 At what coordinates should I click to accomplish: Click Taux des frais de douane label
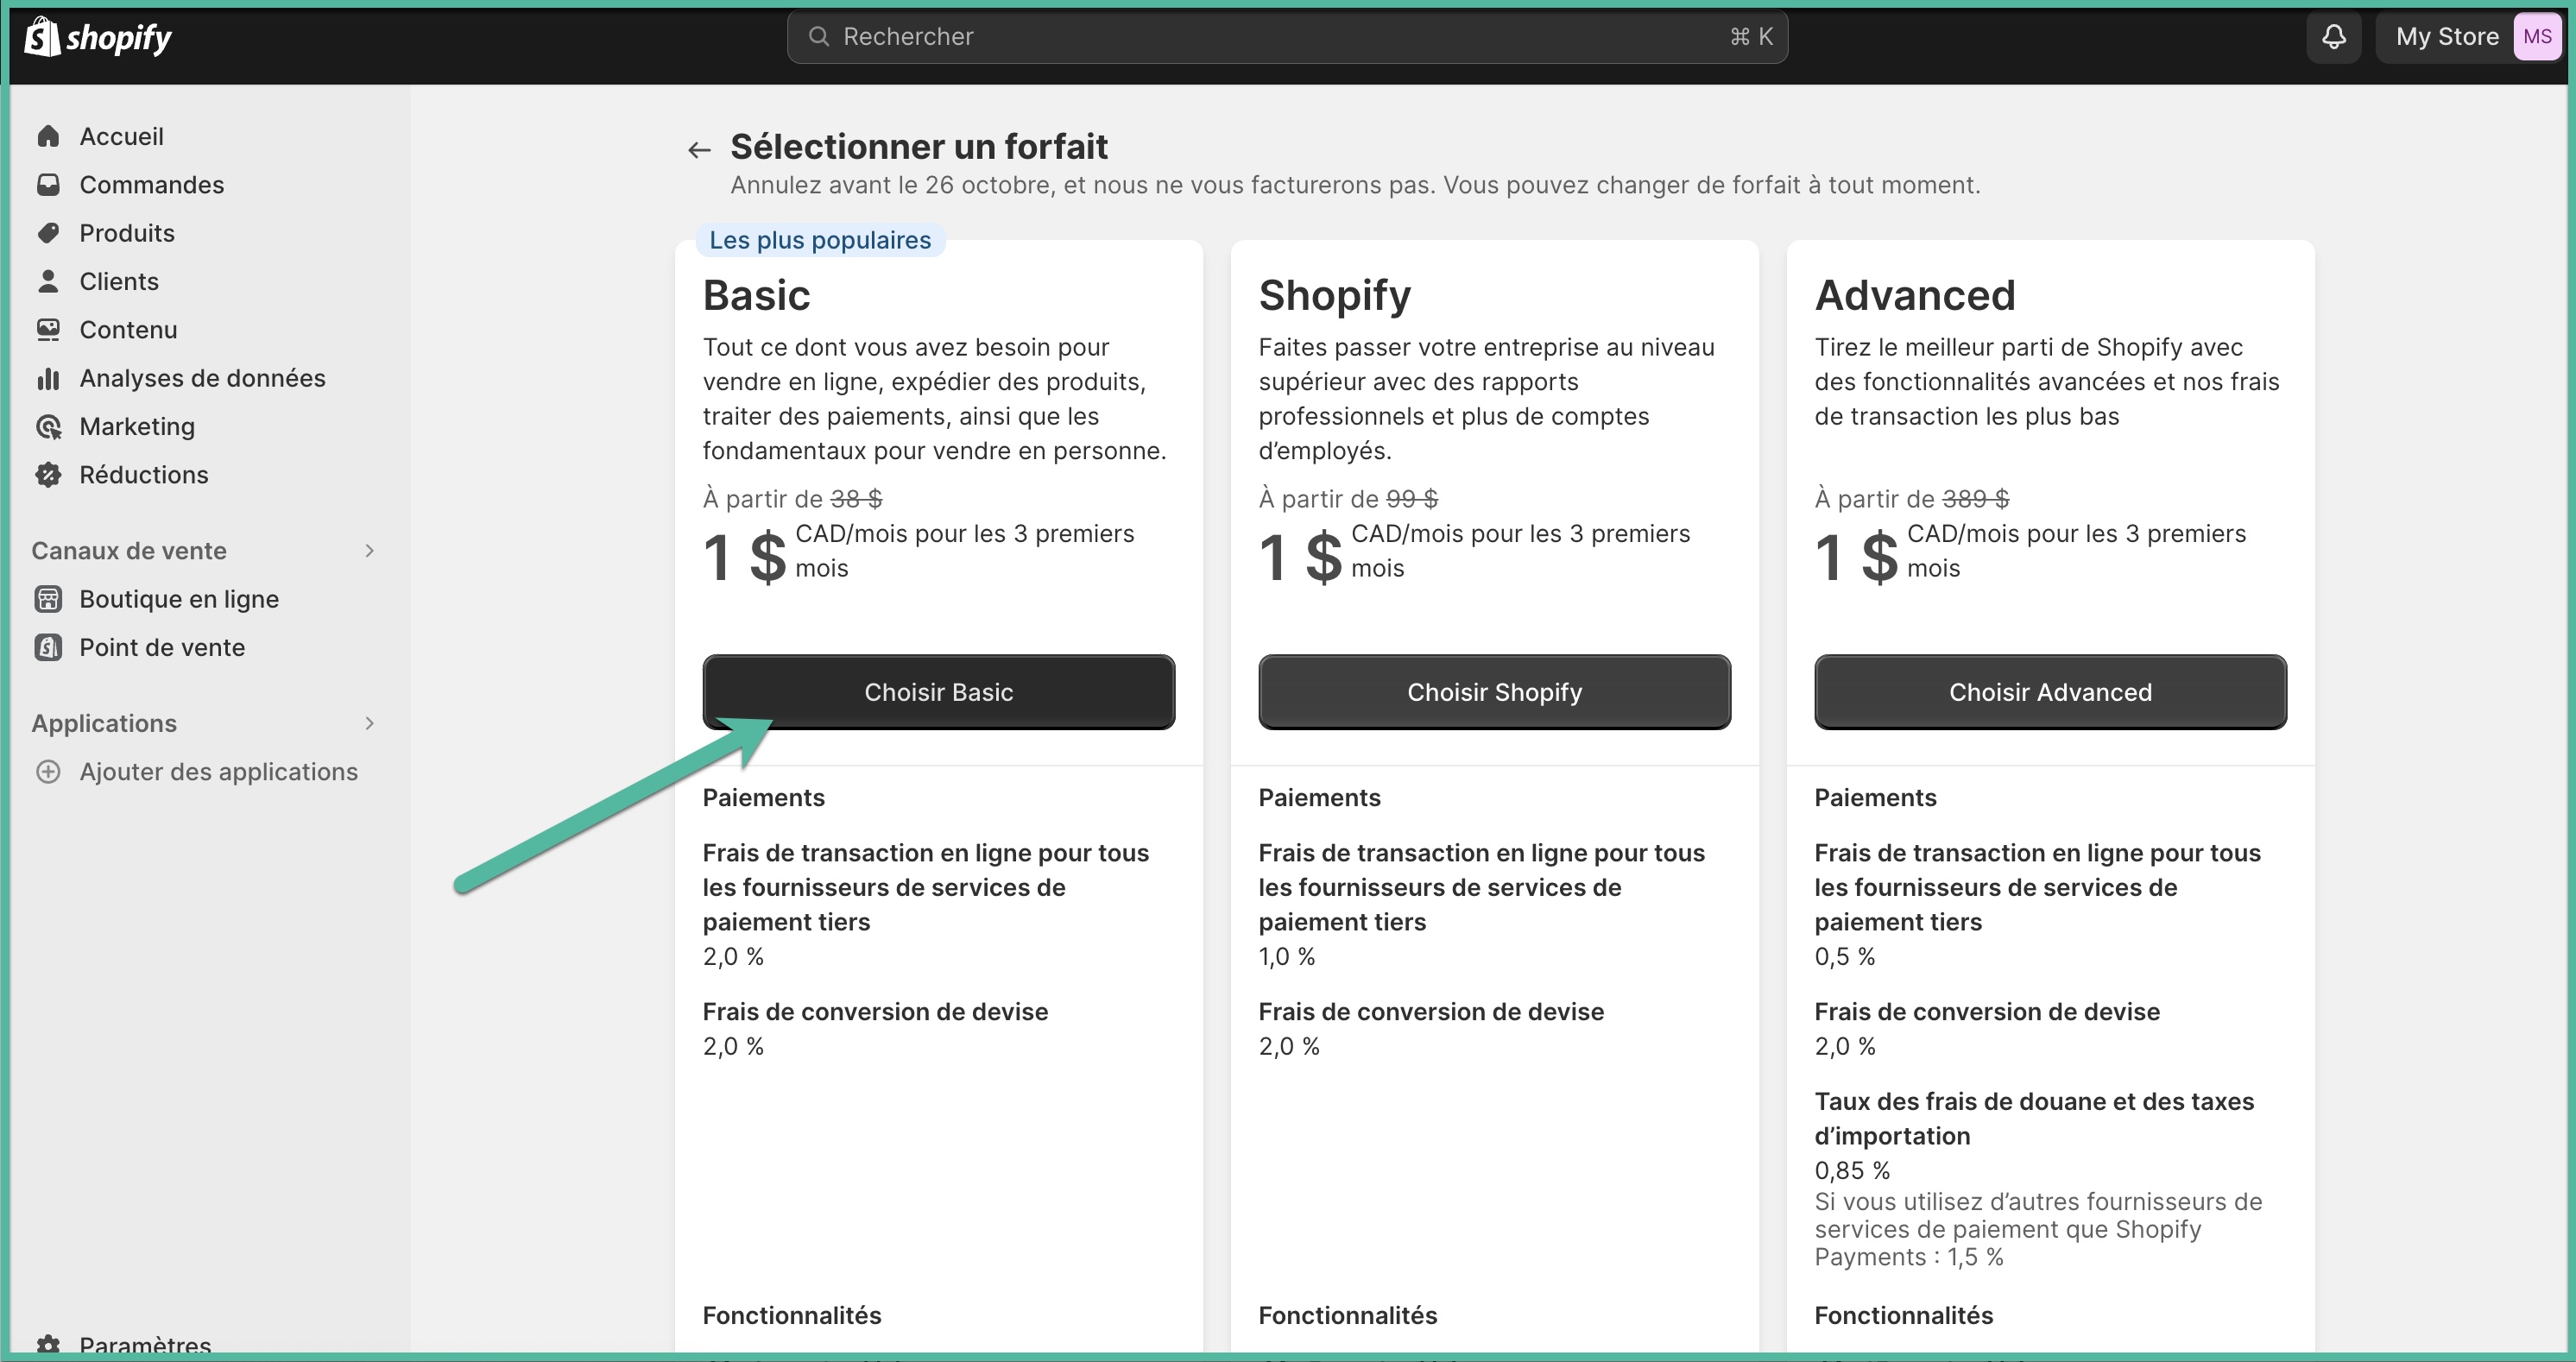[x=2034, y=1119]
